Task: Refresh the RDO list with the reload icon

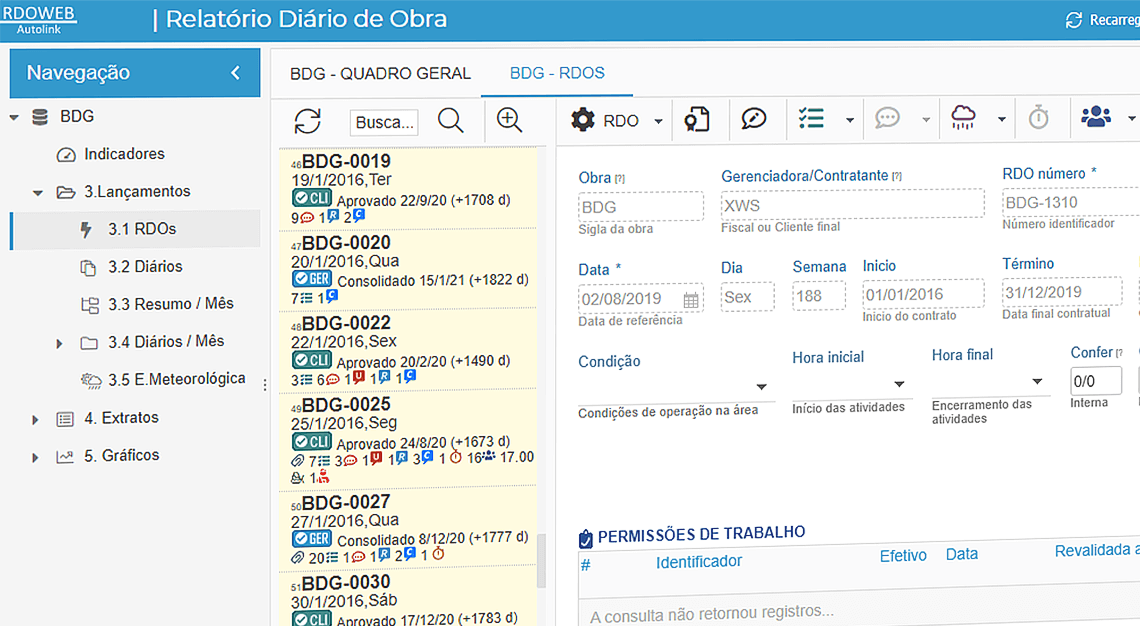Action: [x=308, y=118]
